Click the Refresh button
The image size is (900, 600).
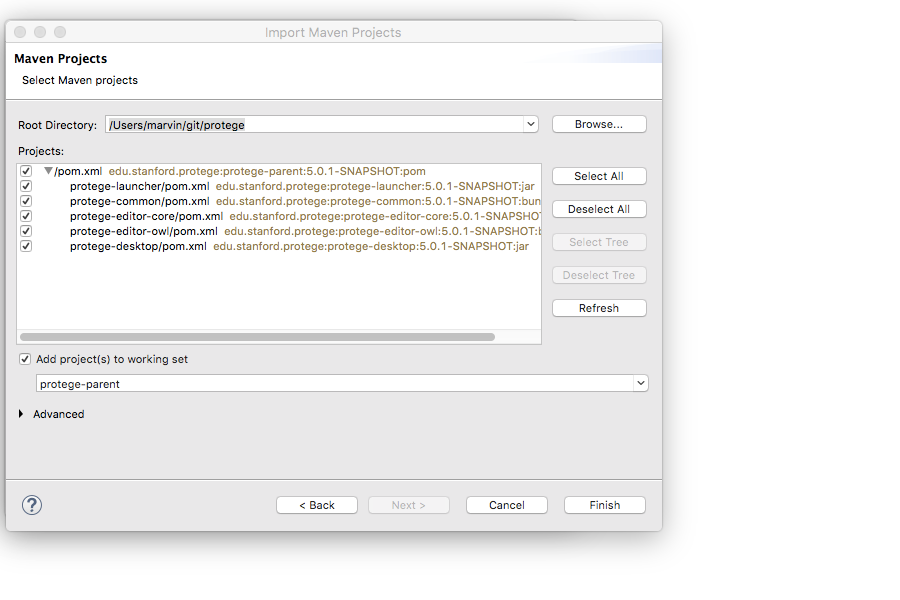tap(599, 308)
